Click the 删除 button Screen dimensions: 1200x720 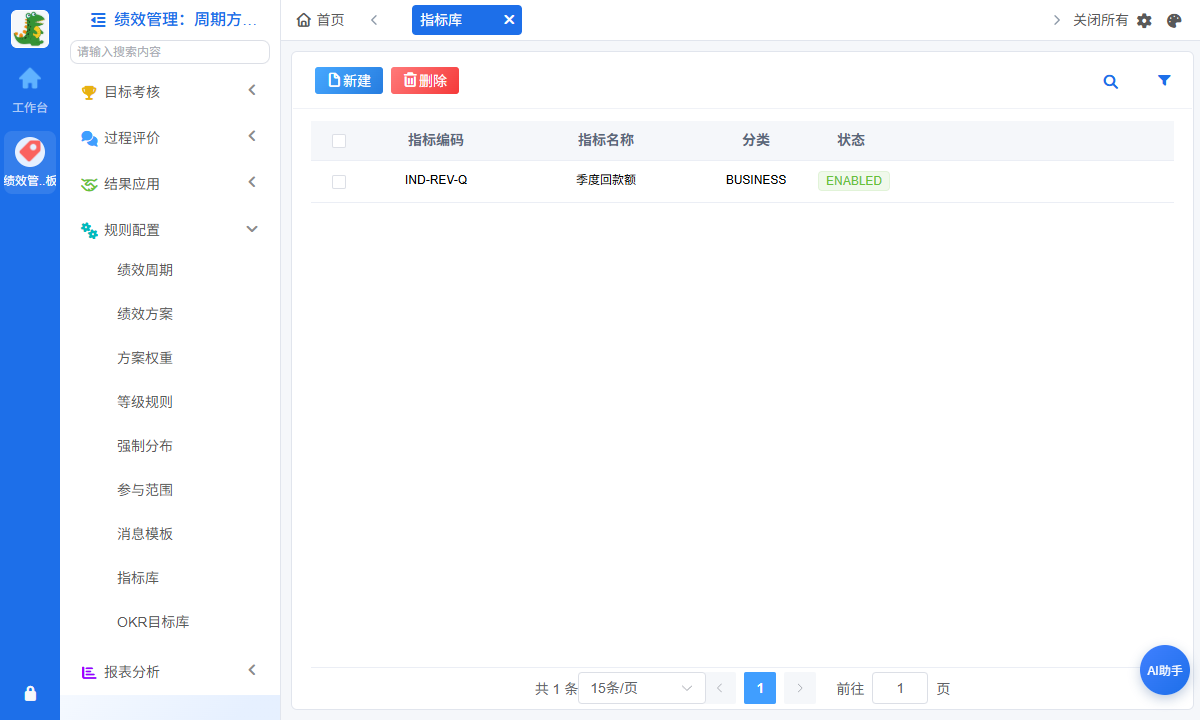[x=425, y=81]
